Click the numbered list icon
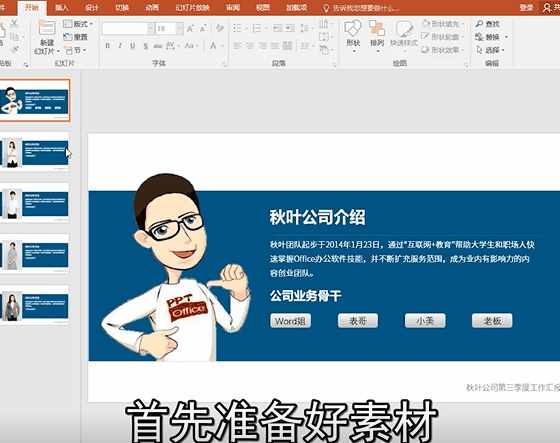560x443 pixels. pos(256,28)
